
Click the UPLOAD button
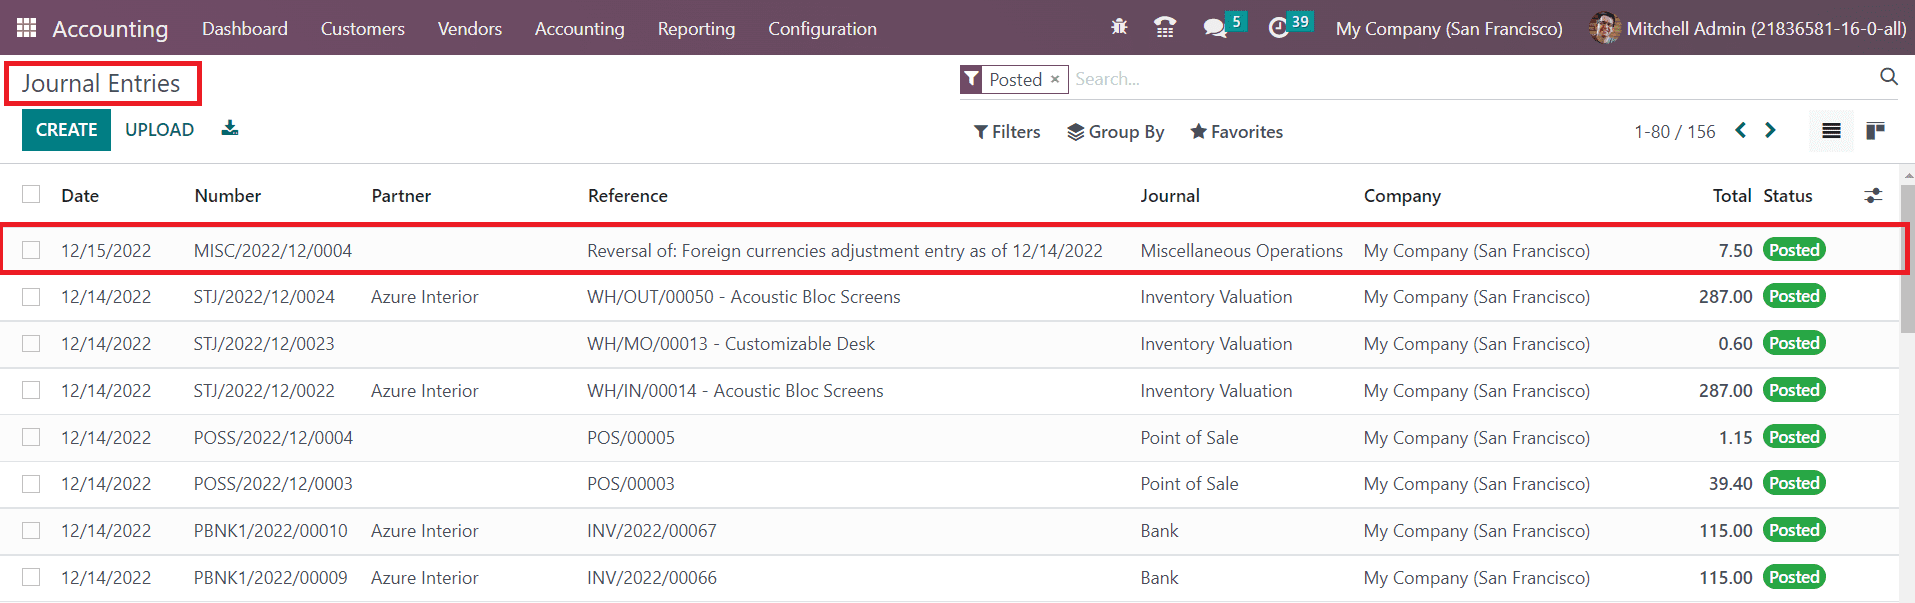[x=159, y=130]
